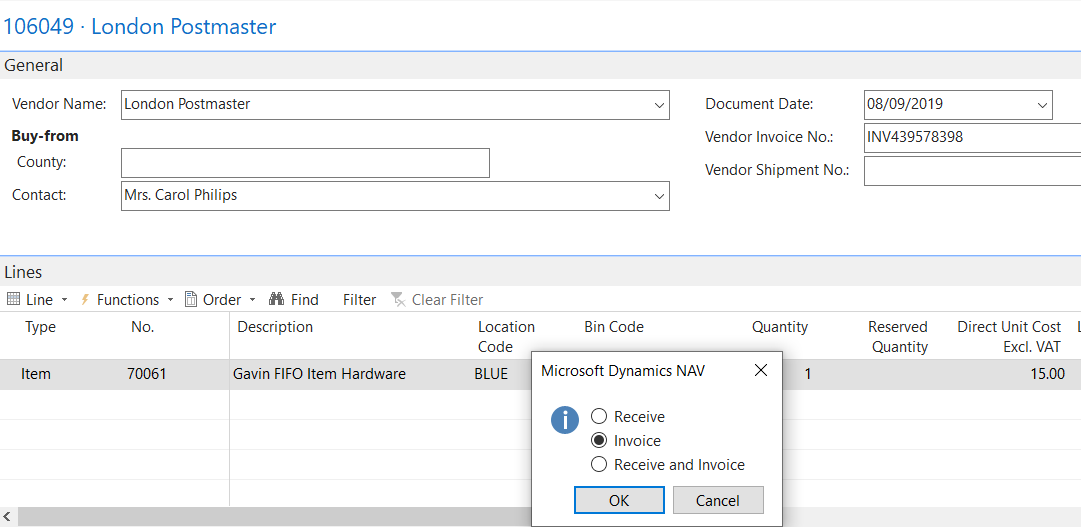Click the Functions lightning bolt icon

click(85, 299)
